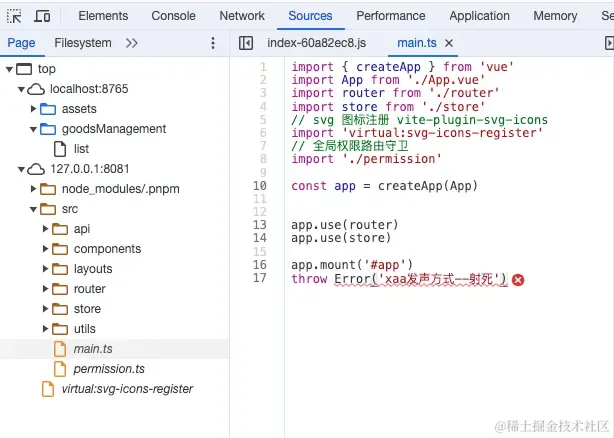
Task: Click the api folder icon
Action: pos(60,229)
